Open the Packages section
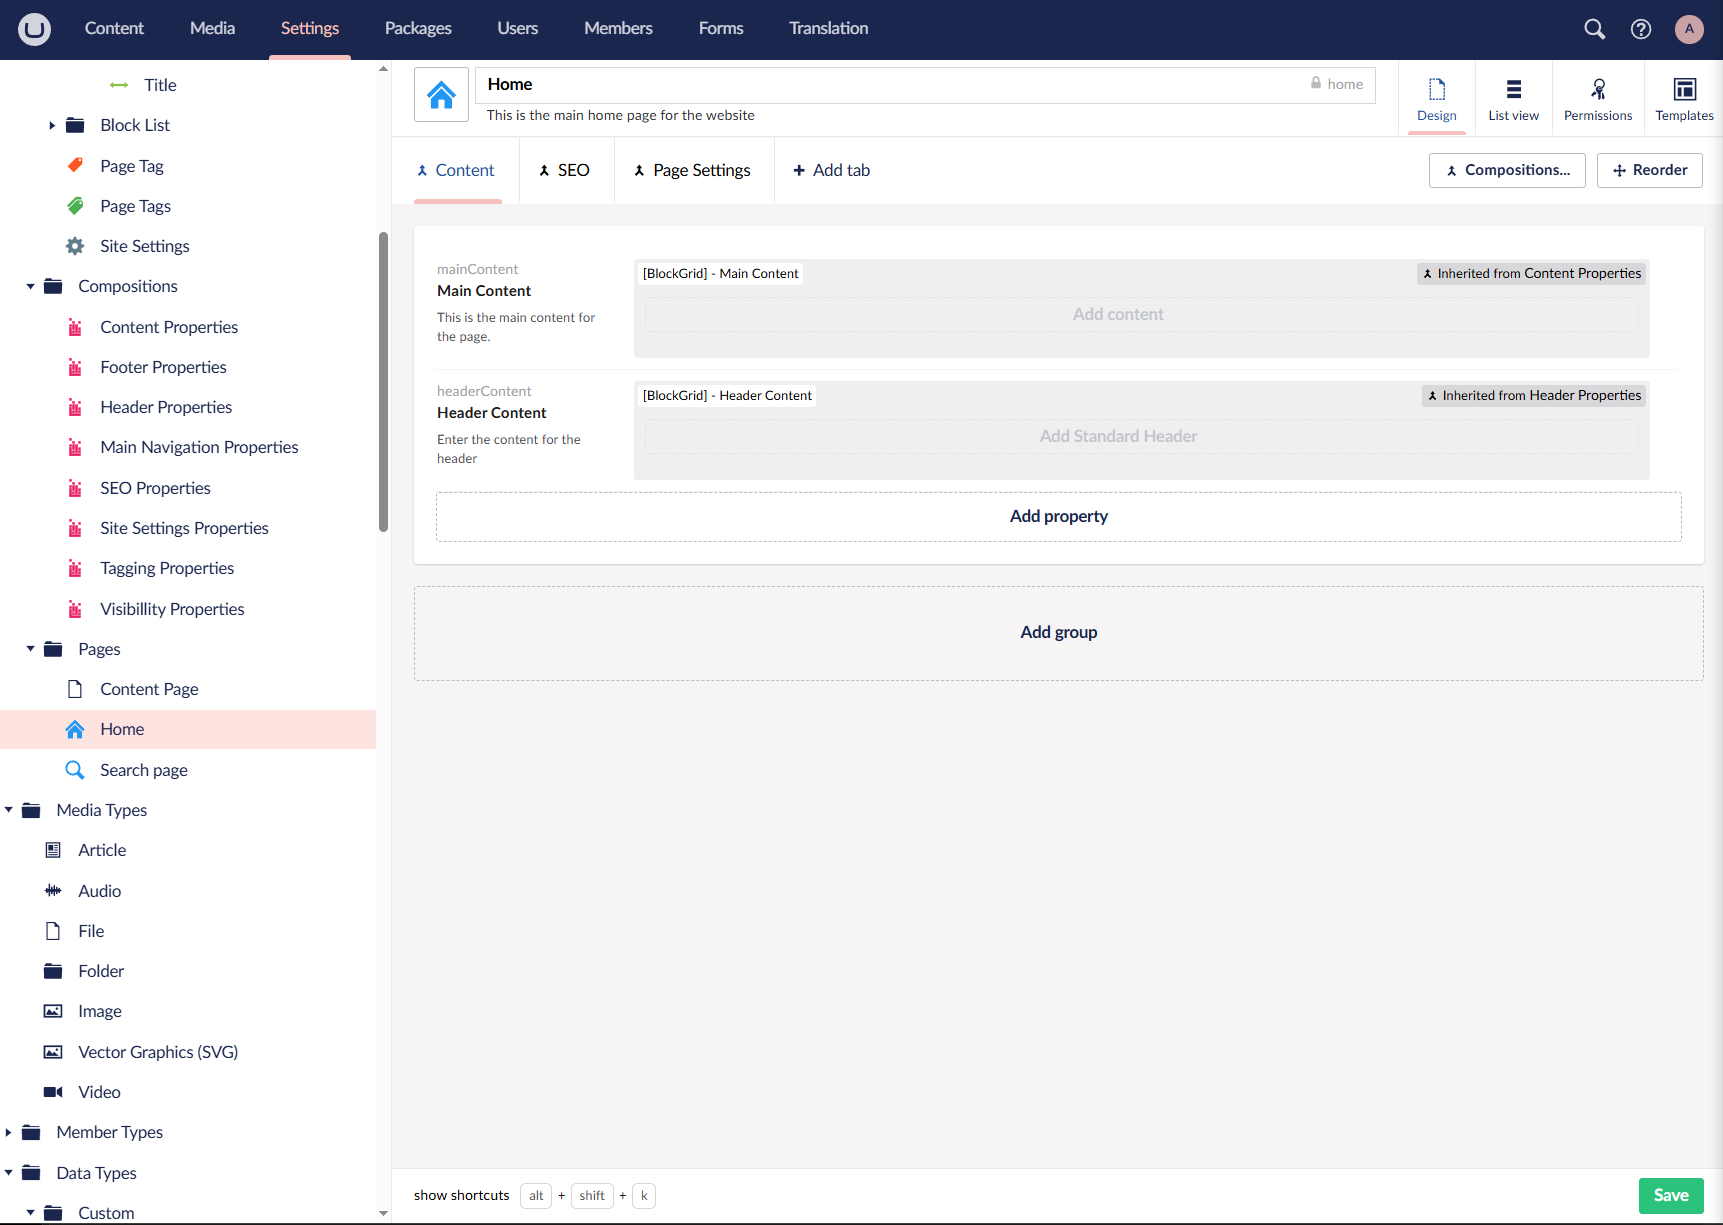1723x1225 pixels. click(418, 28)
